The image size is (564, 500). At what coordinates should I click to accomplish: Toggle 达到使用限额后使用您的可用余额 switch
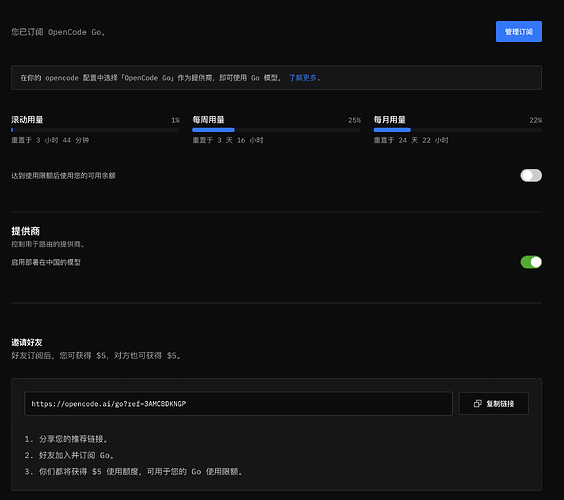[x=531, y=176]
